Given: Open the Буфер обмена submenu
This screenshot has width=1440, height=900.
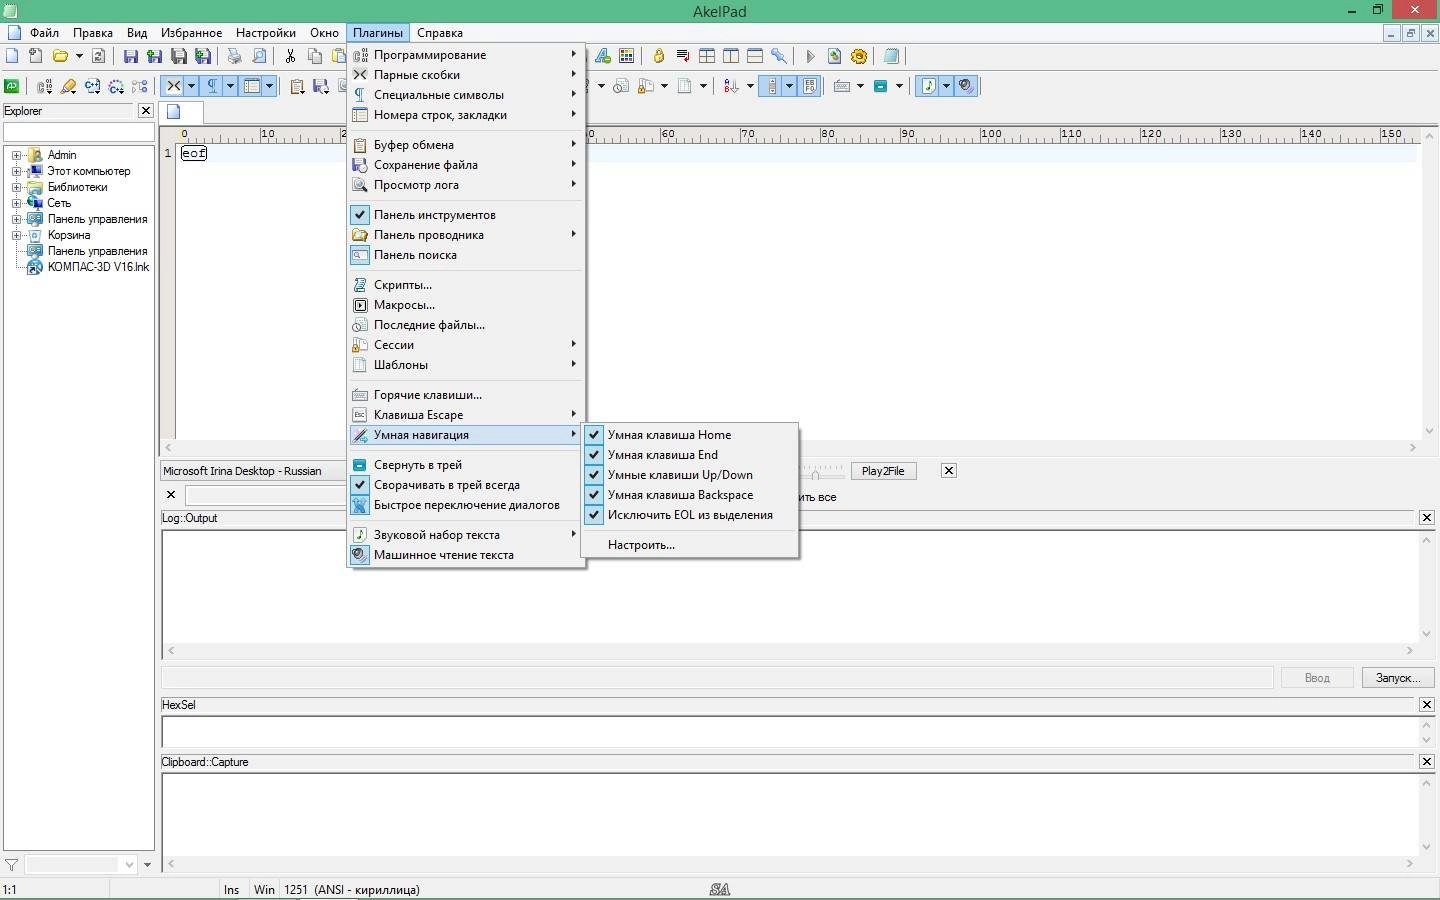Looking at the screenshot, I should coord(466,145).
